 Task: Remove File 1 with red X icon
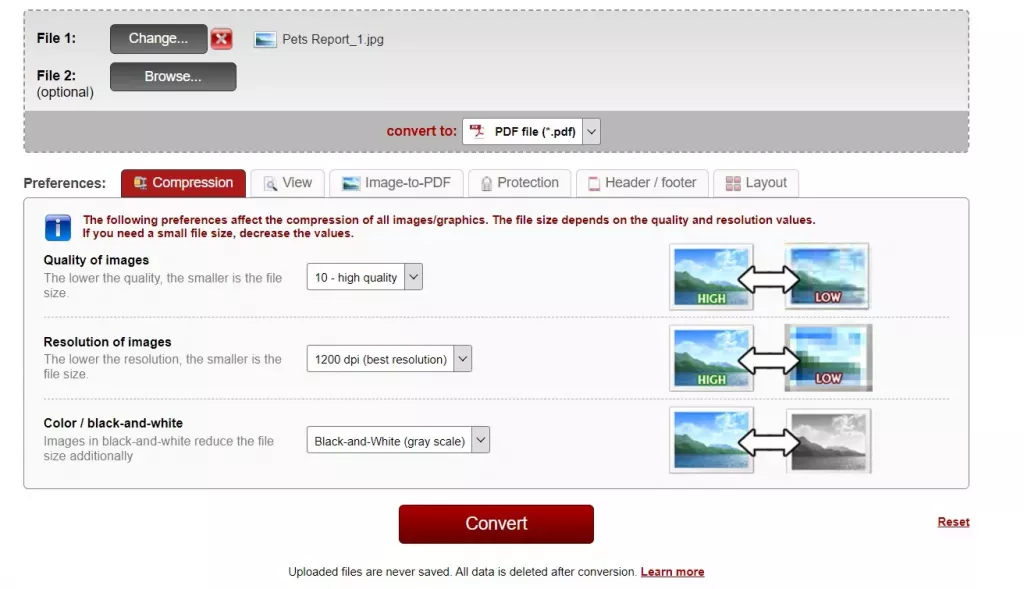[221, 39]
